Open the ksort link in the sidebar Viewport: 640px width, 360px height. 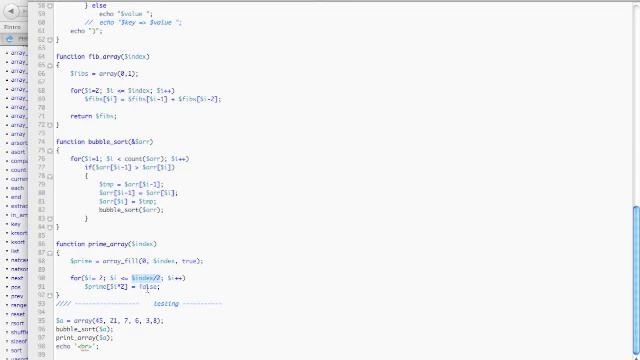(18, 242)
